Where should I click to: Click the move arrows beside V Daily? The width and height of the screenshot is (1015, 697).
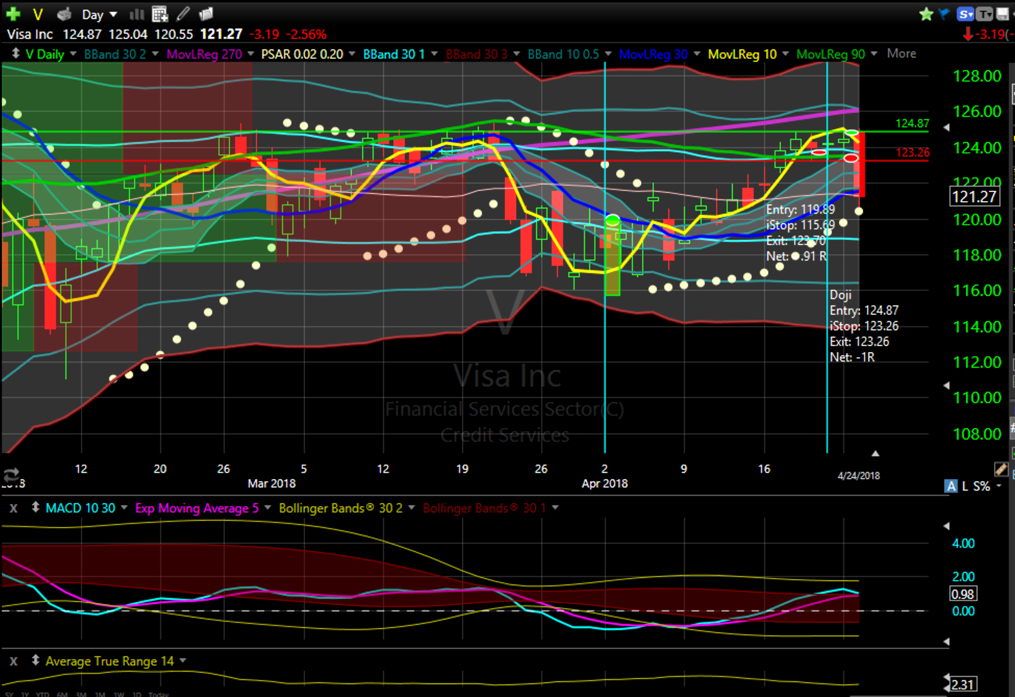point(15,54)
